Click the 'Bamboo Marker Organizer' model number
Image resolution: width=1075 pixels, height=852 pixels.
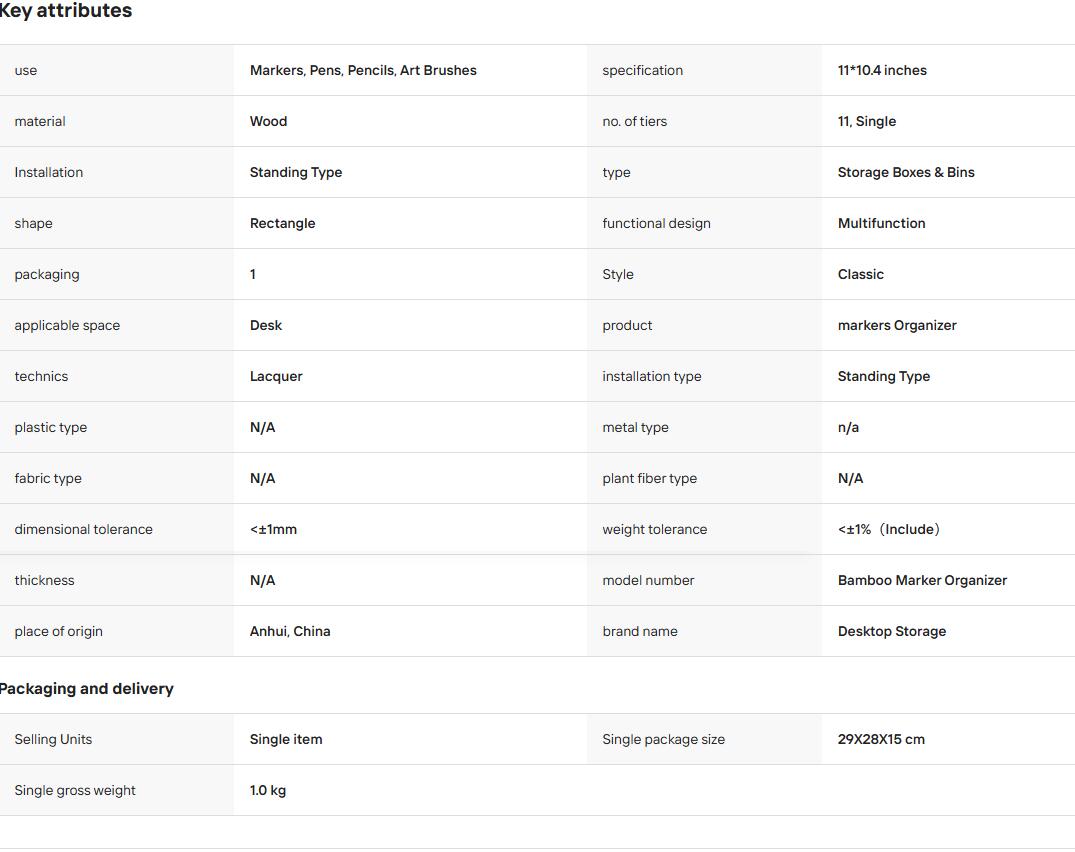pyautogui.click(x=922, y=581)
